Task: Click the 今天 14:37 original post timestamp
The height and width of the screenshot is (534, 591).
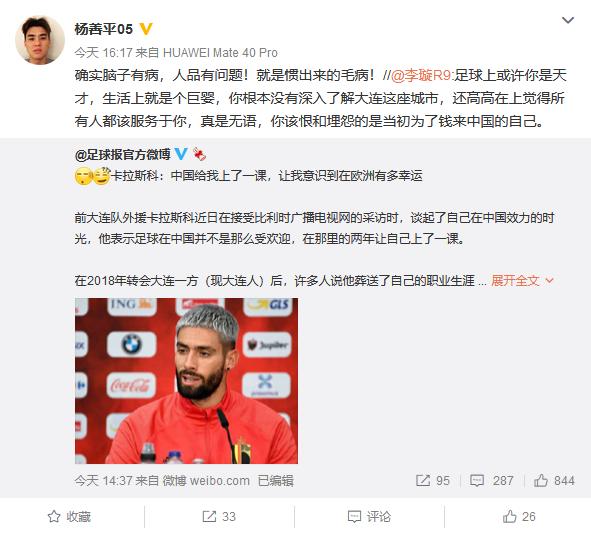Action: click(x=103, y=480)
